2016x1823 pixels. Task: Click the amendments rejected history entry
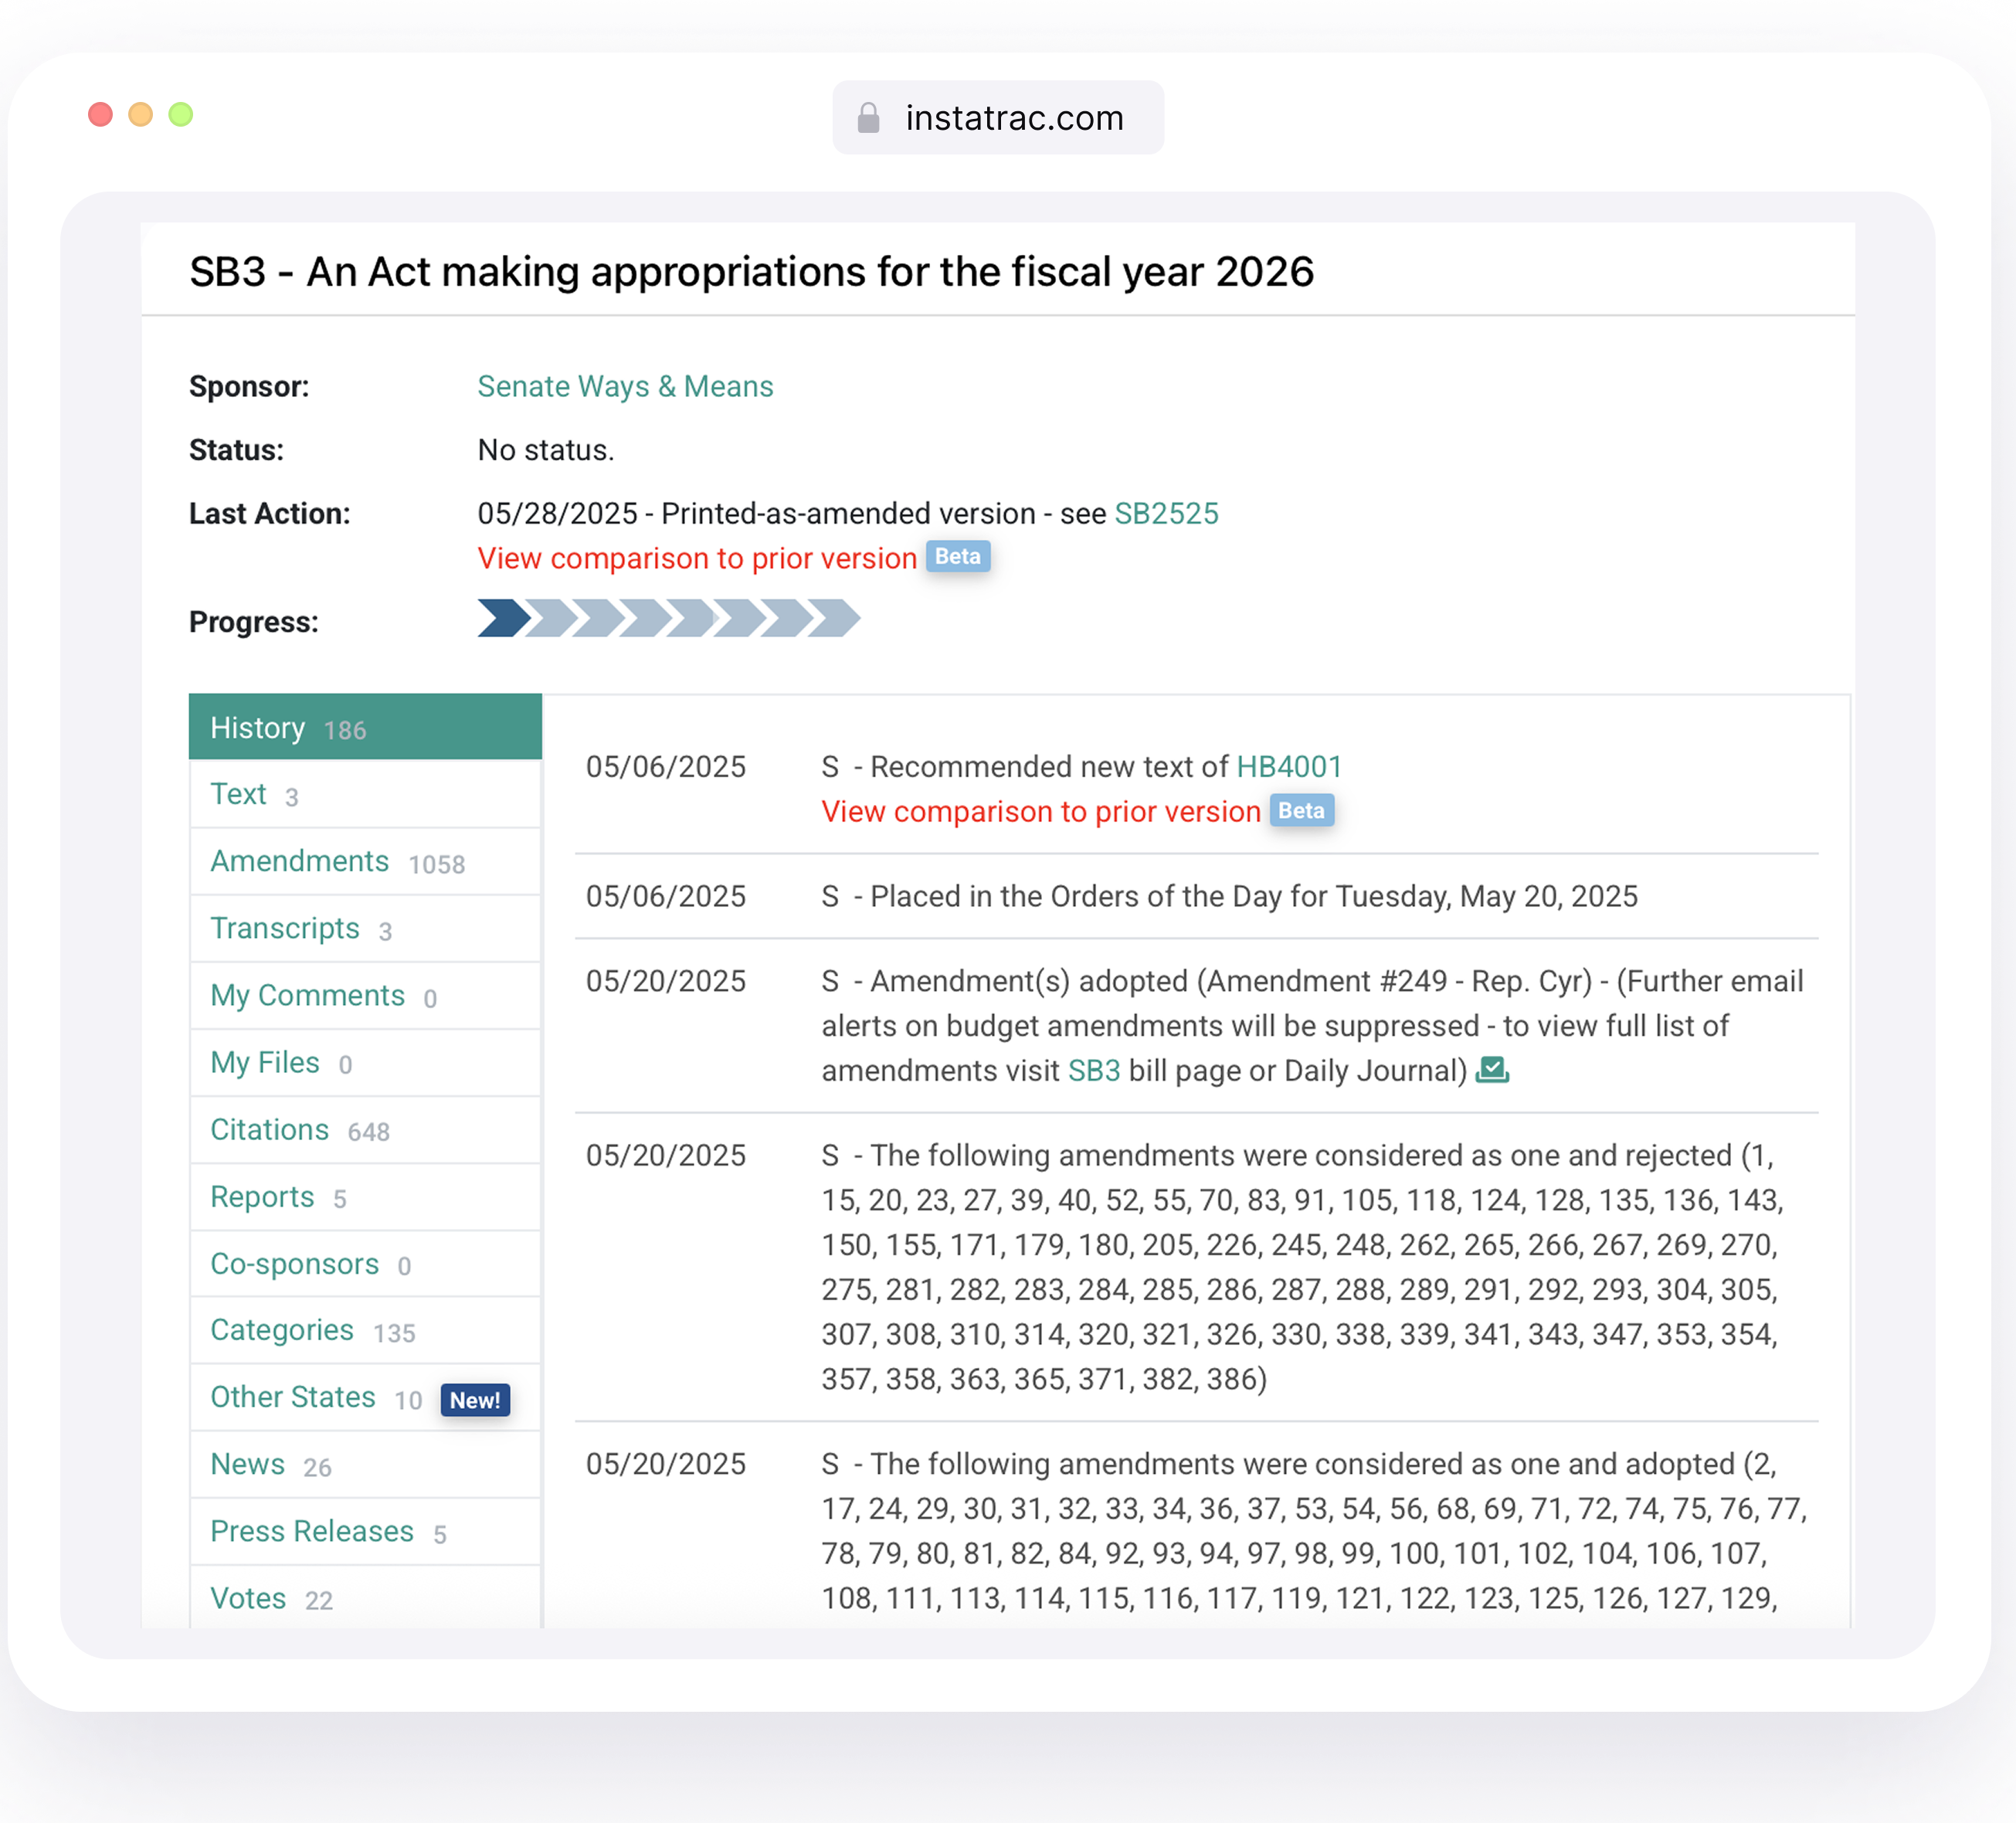point(1196,1266)
